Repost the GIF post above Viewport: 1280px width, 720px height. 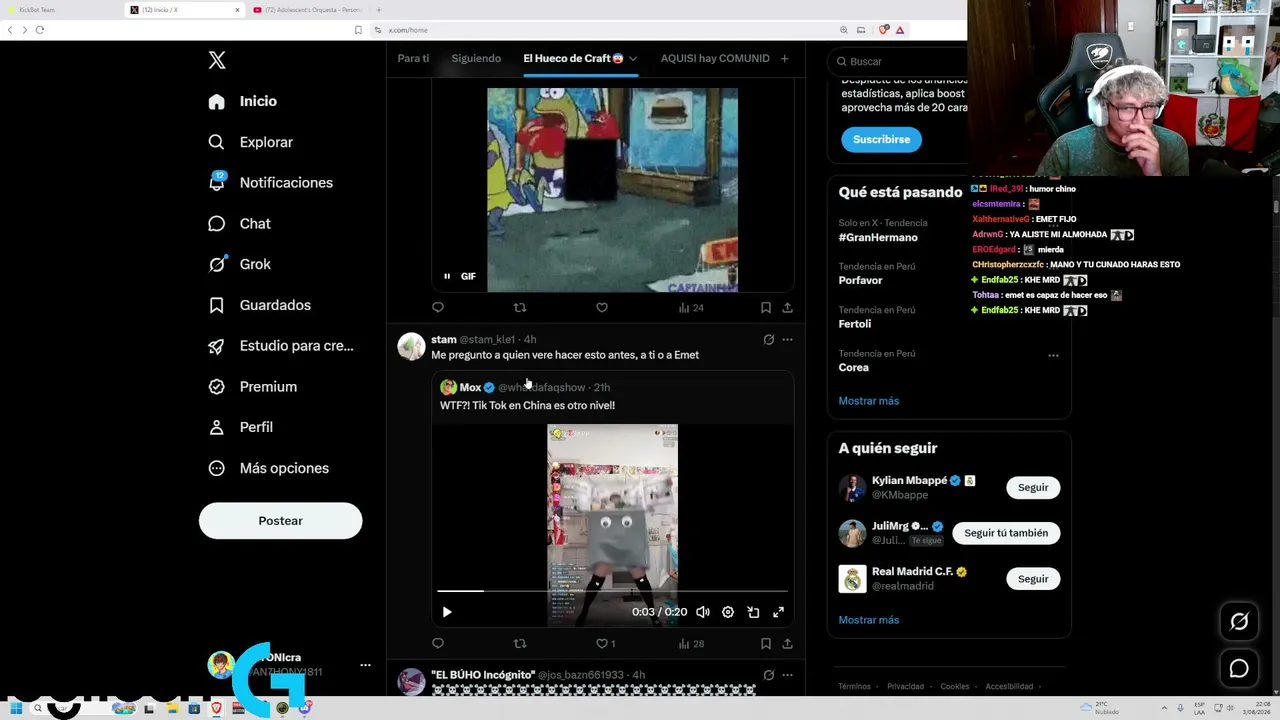pos(520,307)
